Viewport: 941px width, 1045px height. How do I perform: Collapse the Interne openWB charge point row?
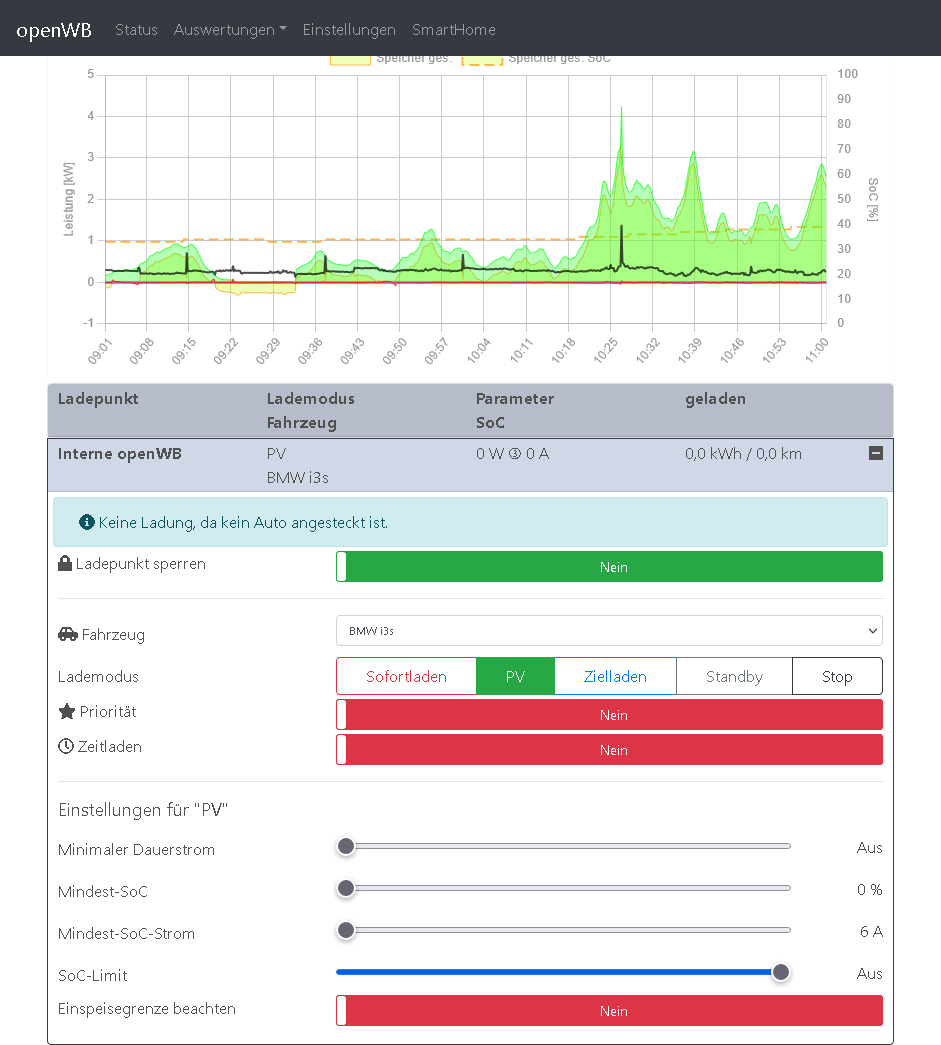(875, 453)
